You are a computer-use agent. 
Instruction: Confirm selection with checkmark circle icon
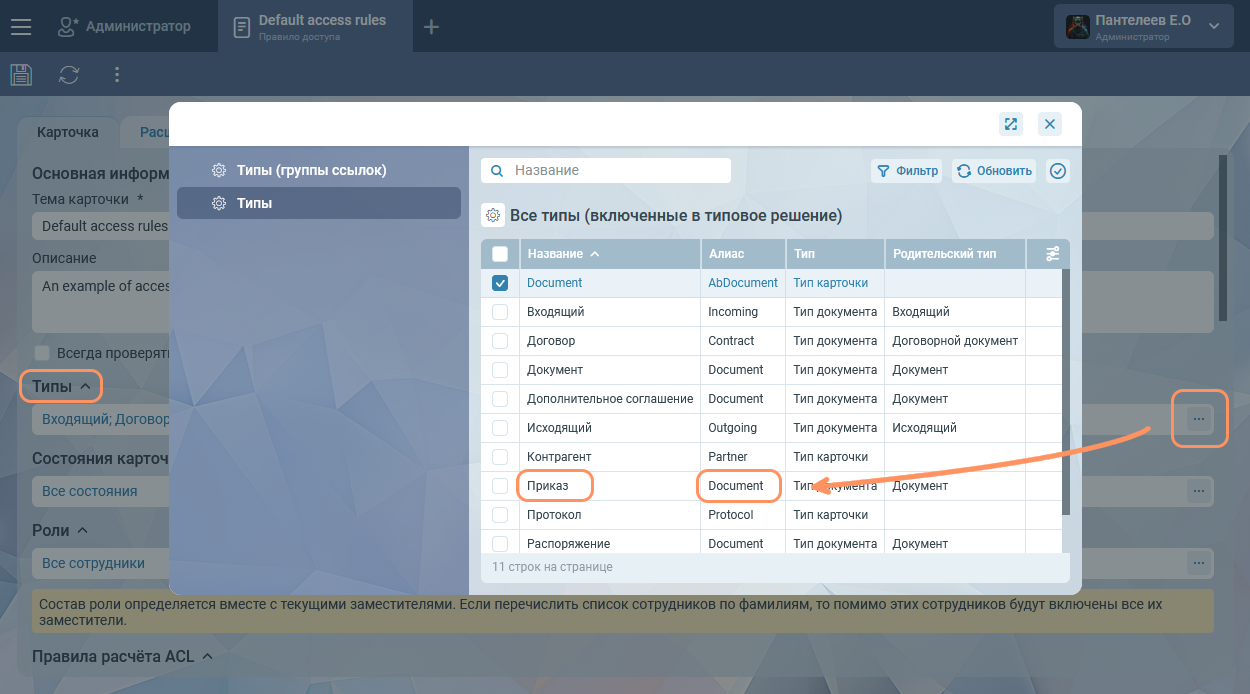pyautogui.click(x=1058, y=171)
